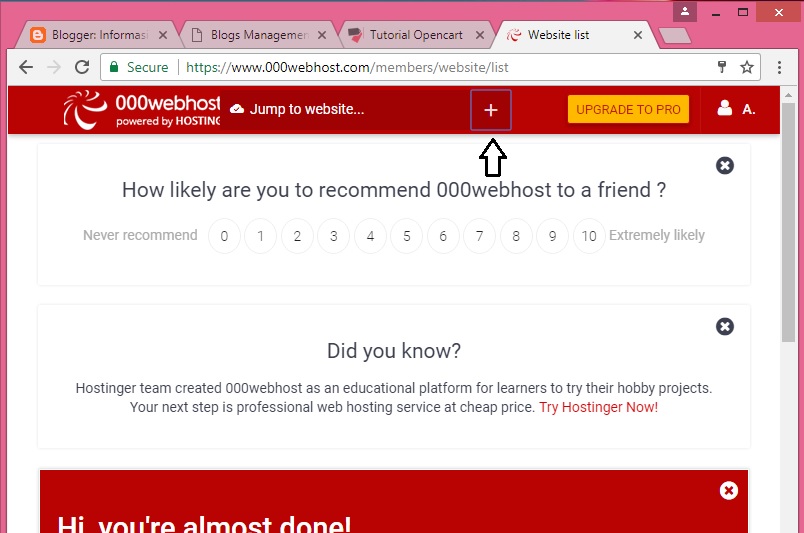Click the browser forward arrow
Viewport: 804px width, 533px height.
(54, 67)
